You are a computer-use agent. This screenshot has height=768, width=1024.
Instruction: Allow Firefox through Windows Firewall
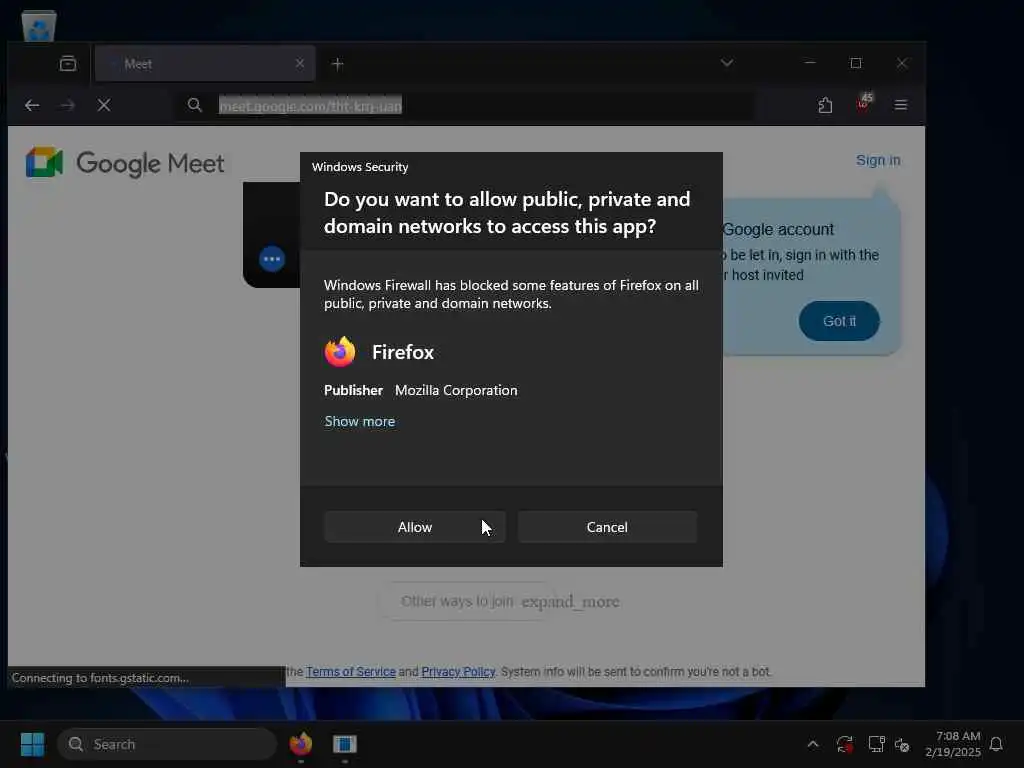point(415,527)
